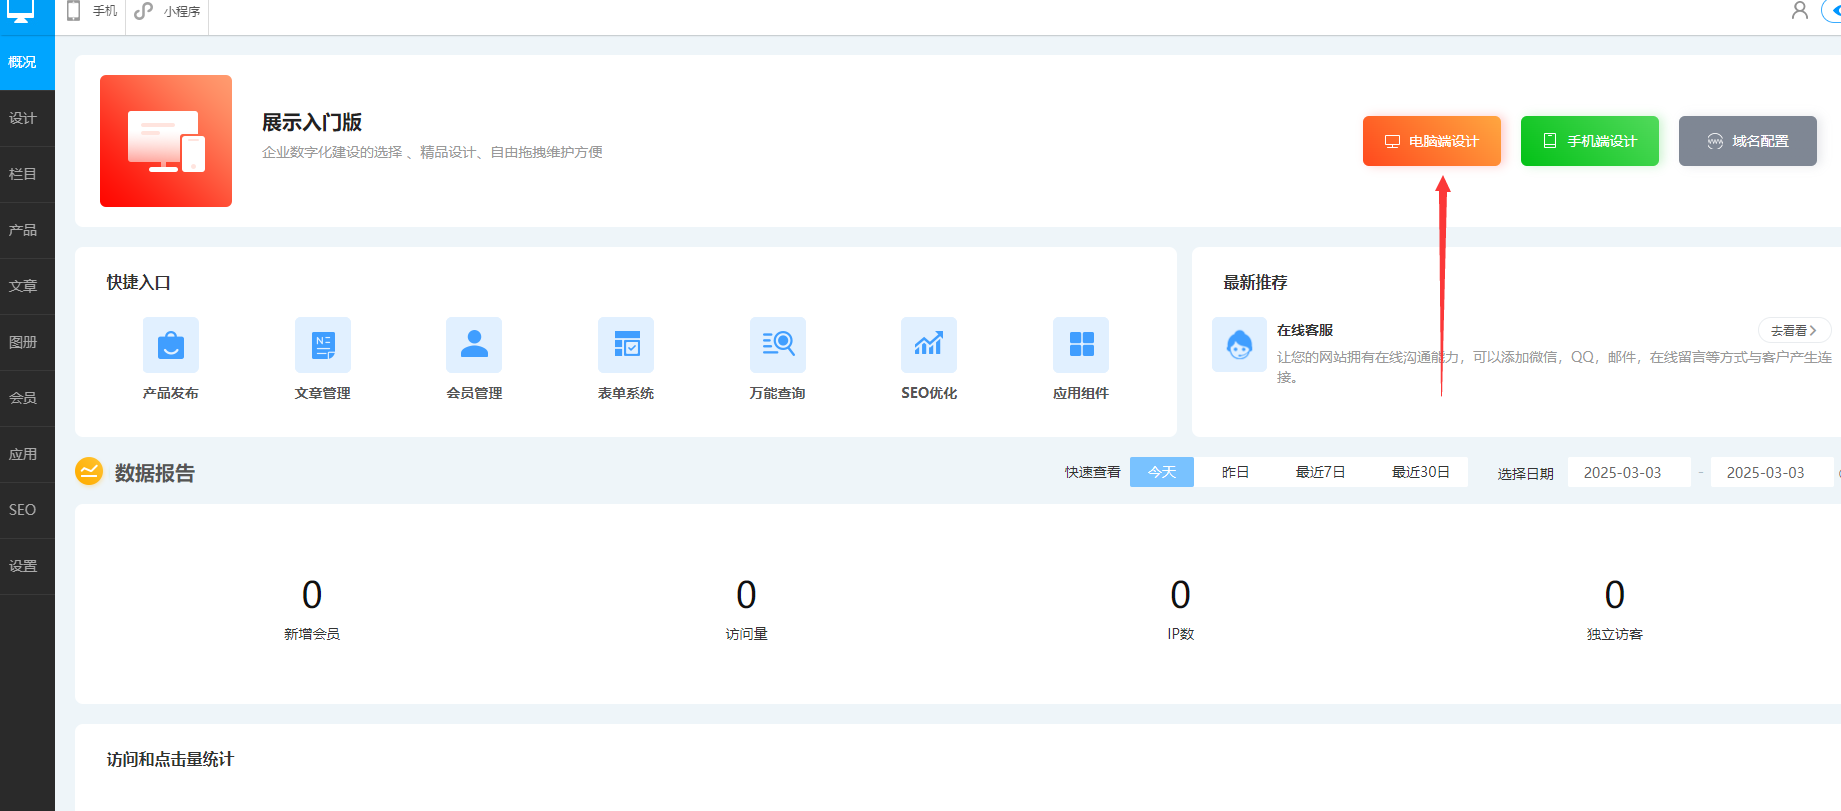Select the 昨日 quick view filter
Viewport: 1841px width, 811px height.
(1236, 472)
